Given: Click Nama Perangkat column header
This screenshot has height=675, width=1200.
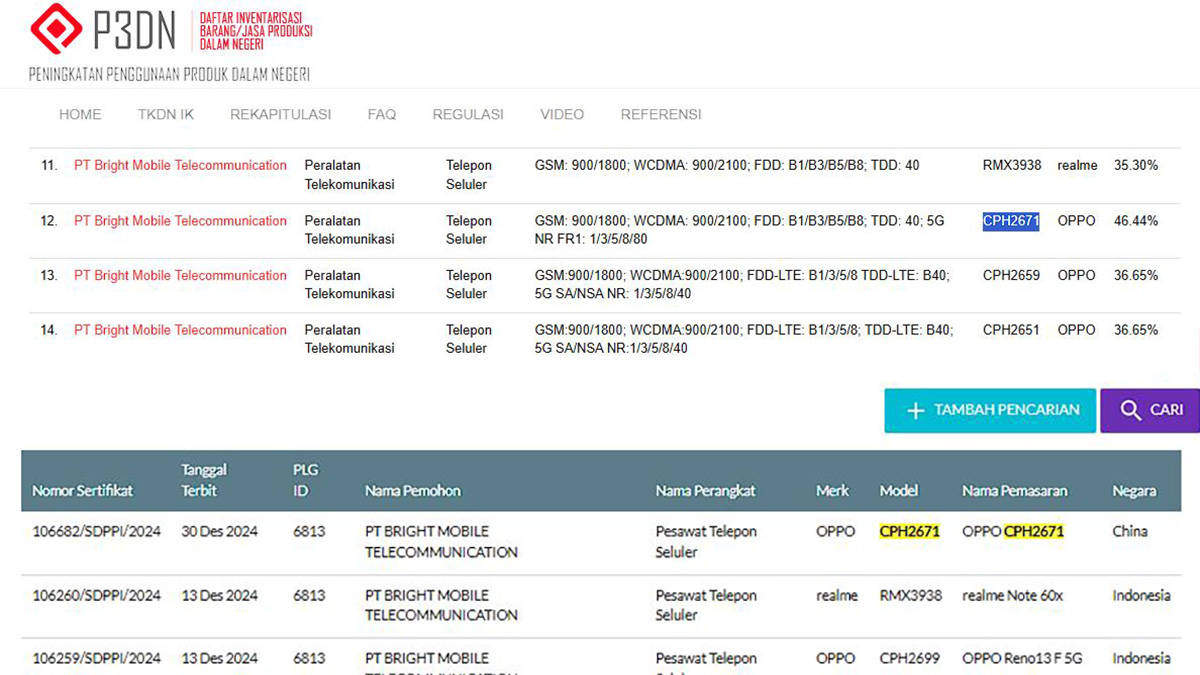Looking at the screenshot, I should [706, 491].
